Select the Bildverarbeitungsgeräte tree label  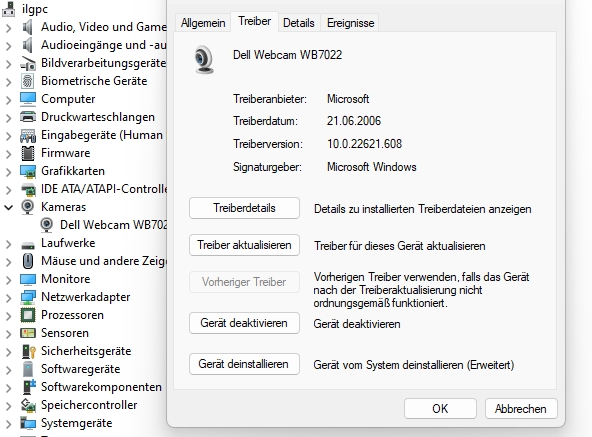click(x=103, y=63)
